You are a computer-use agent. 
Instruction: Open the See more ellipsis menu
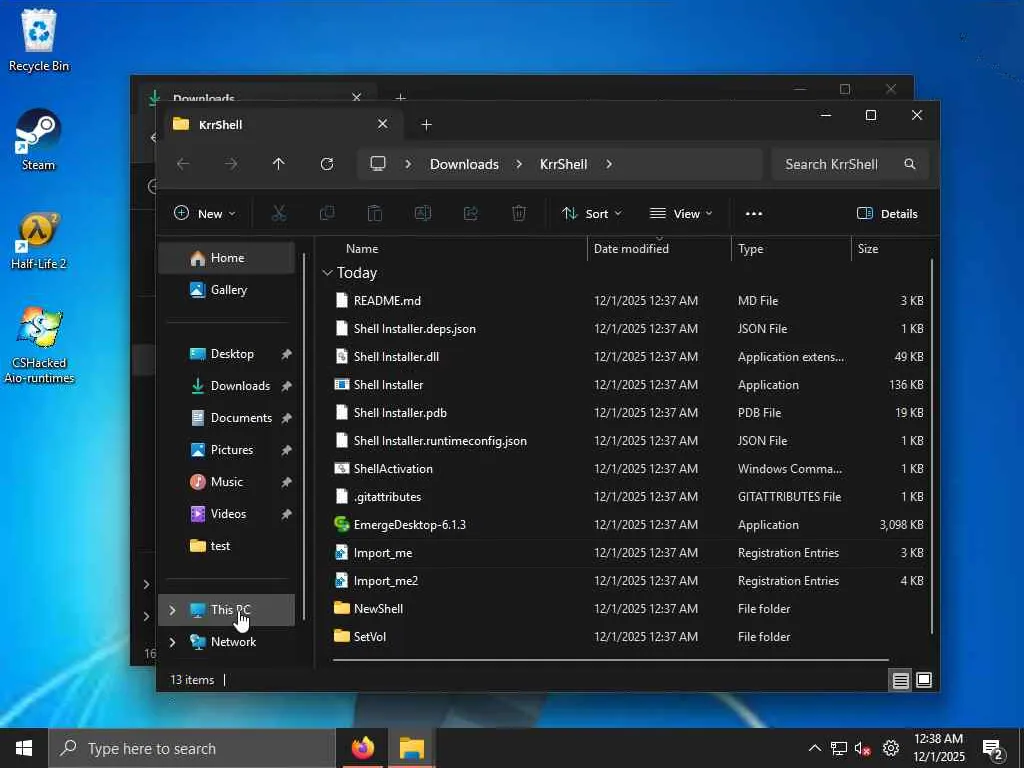coord(754,214)
